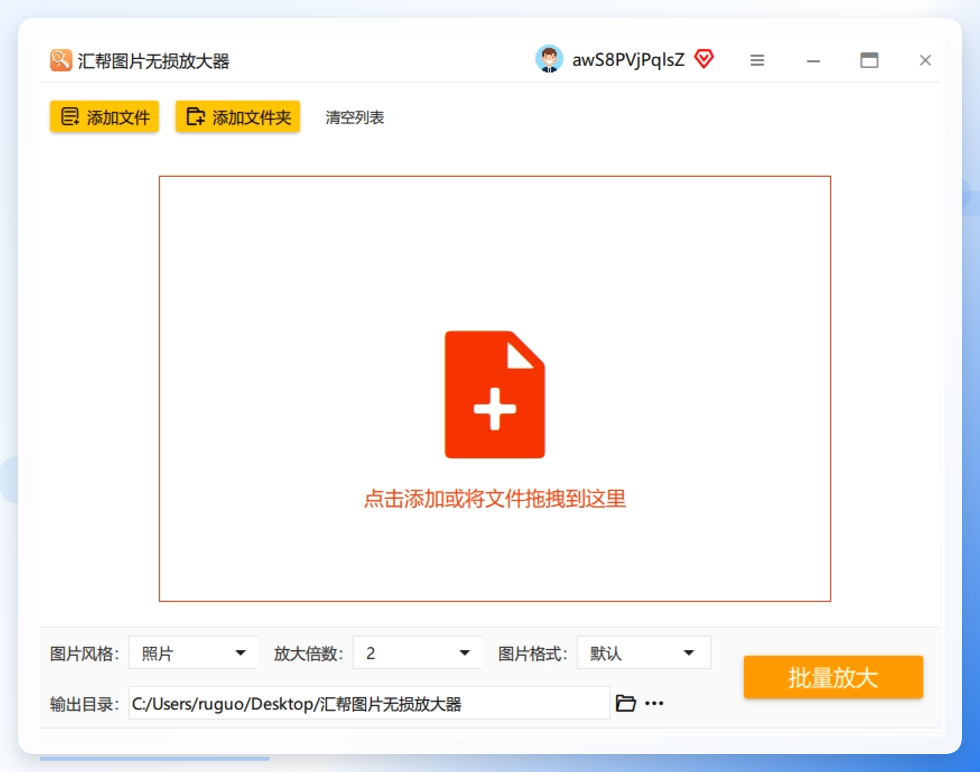
Task: Click the 添加文件 button
Action: coord(104,116)
